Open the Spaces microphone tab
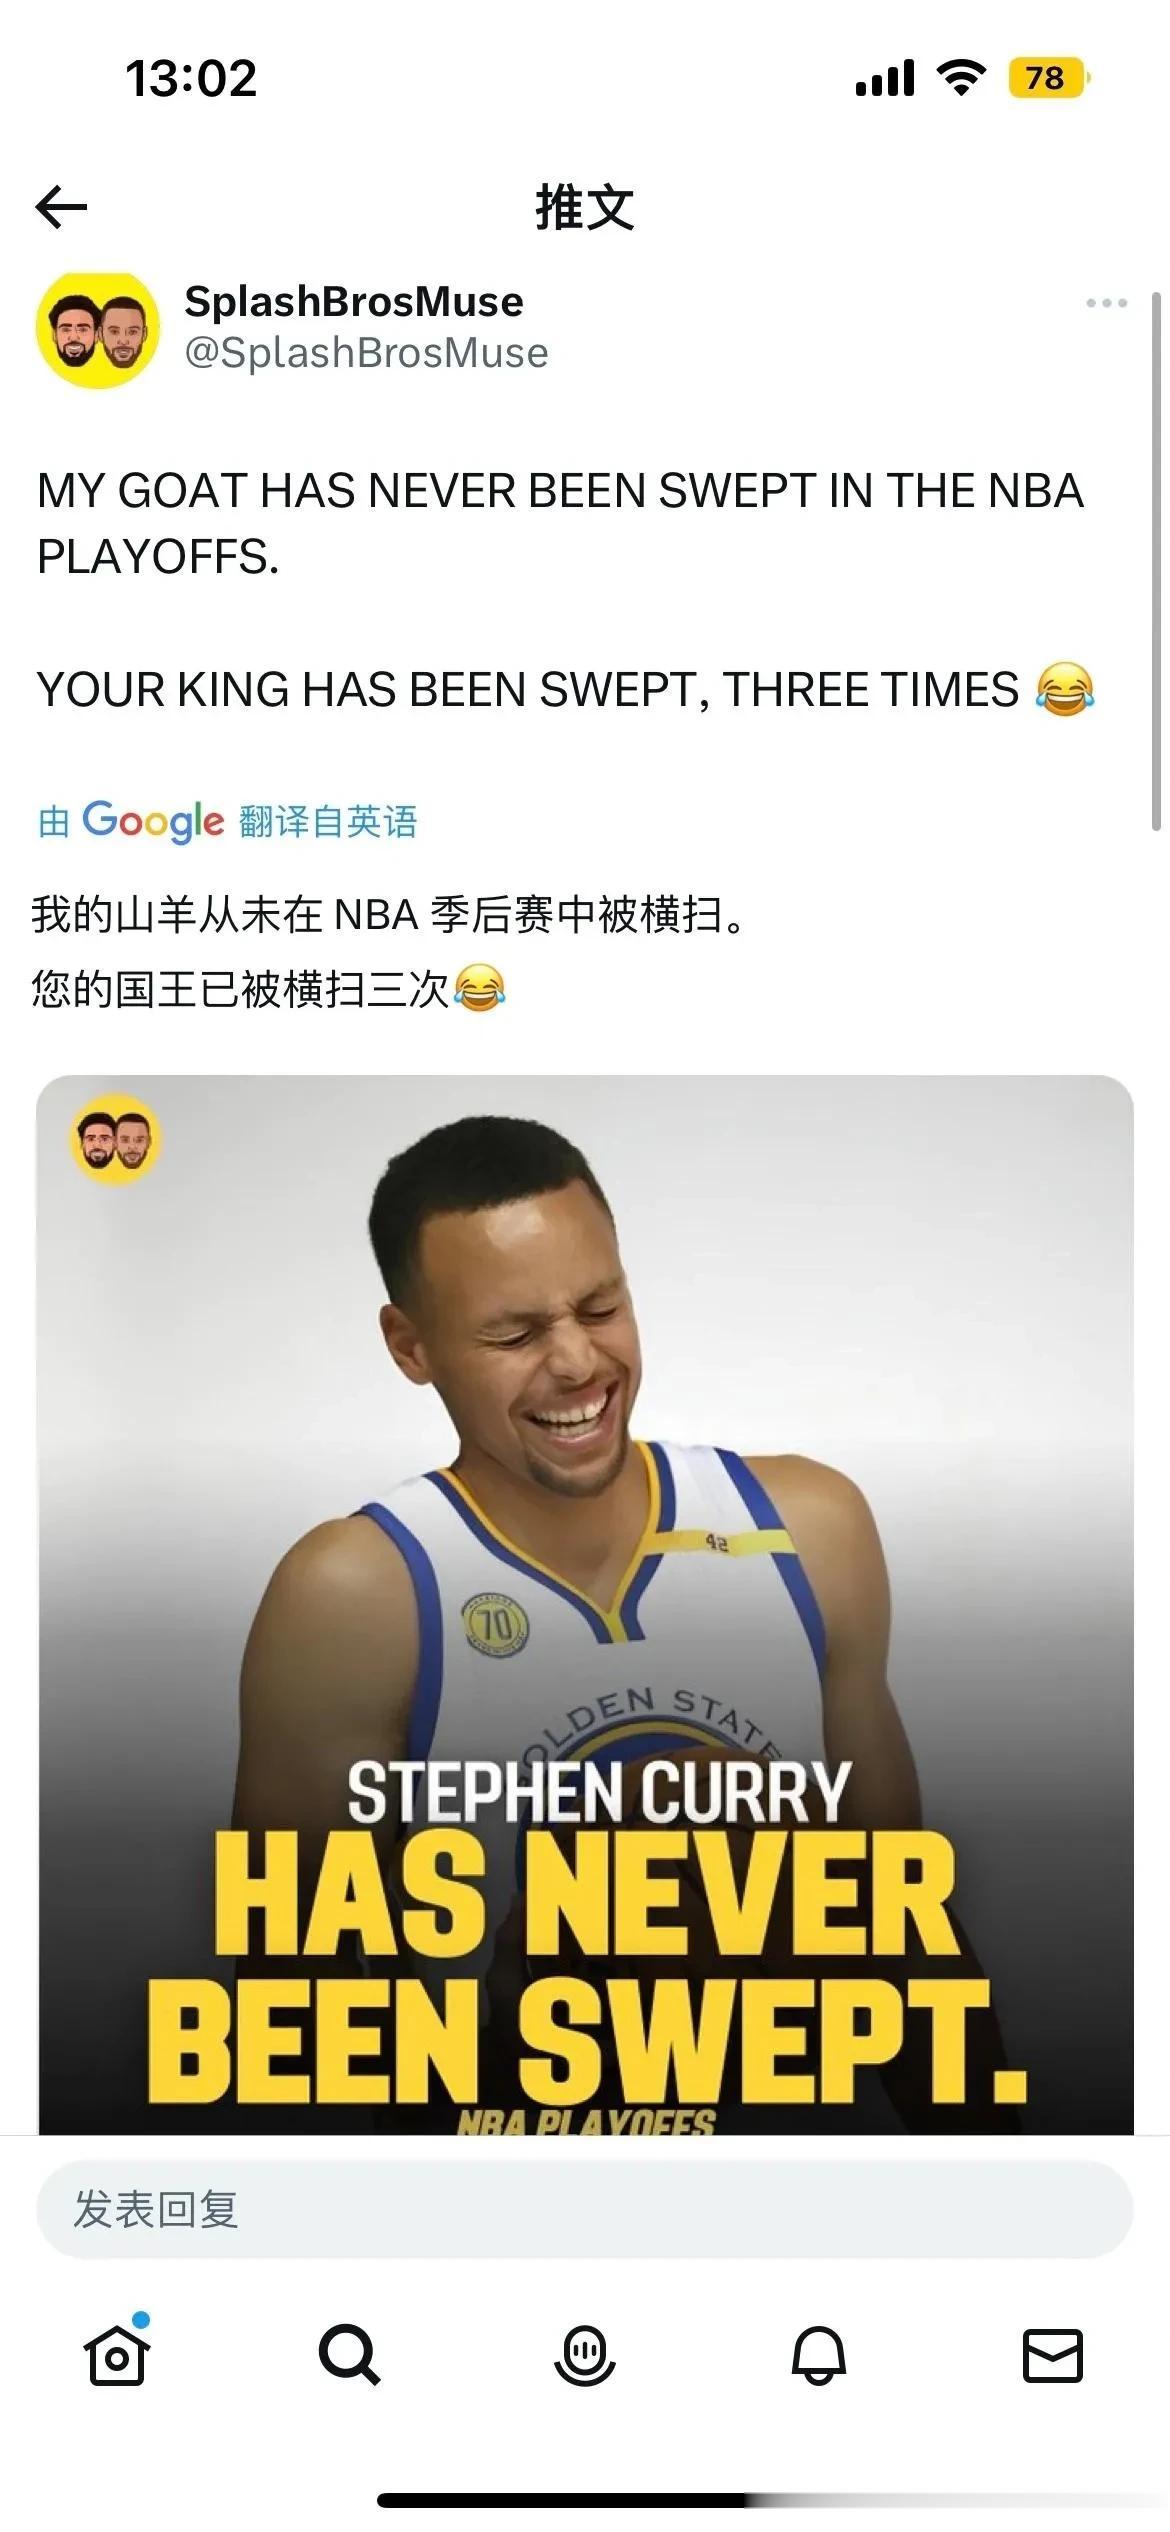The image size is (1170, 2532). pyautogui.click(x=585, y=2354)
